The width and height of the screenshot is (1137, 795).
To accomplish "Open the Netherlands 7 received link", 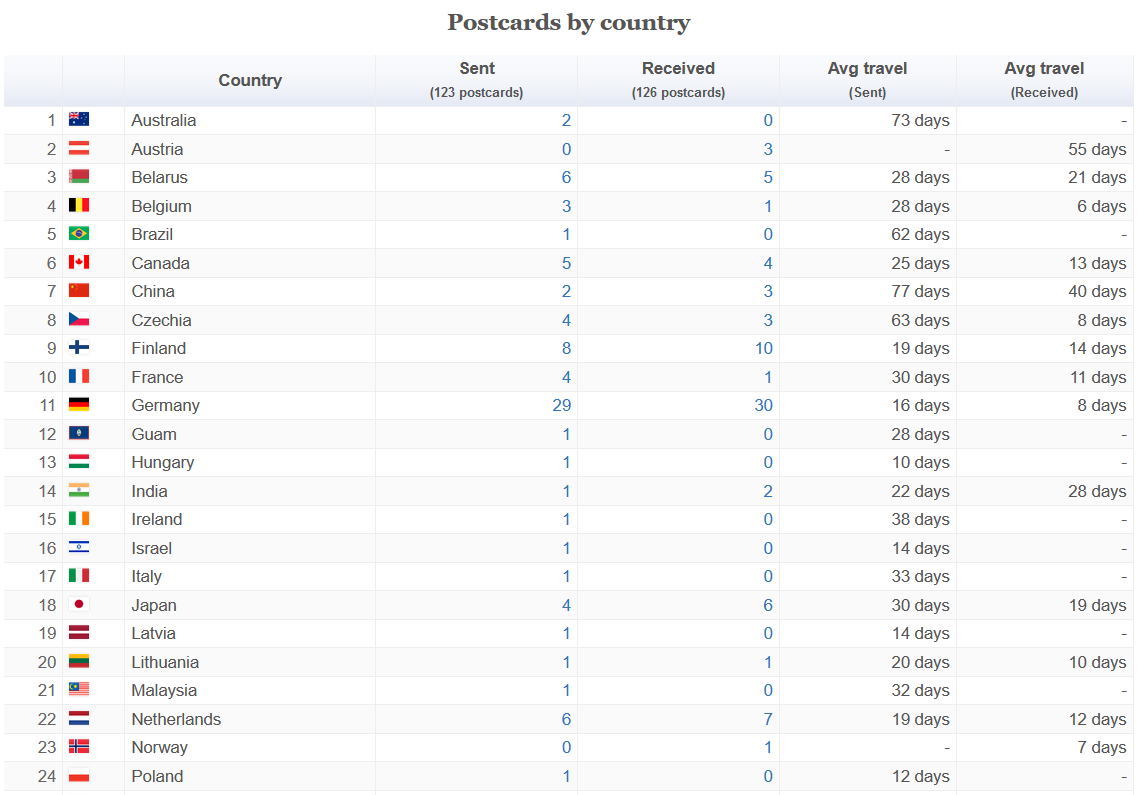I will coord(768,719).
